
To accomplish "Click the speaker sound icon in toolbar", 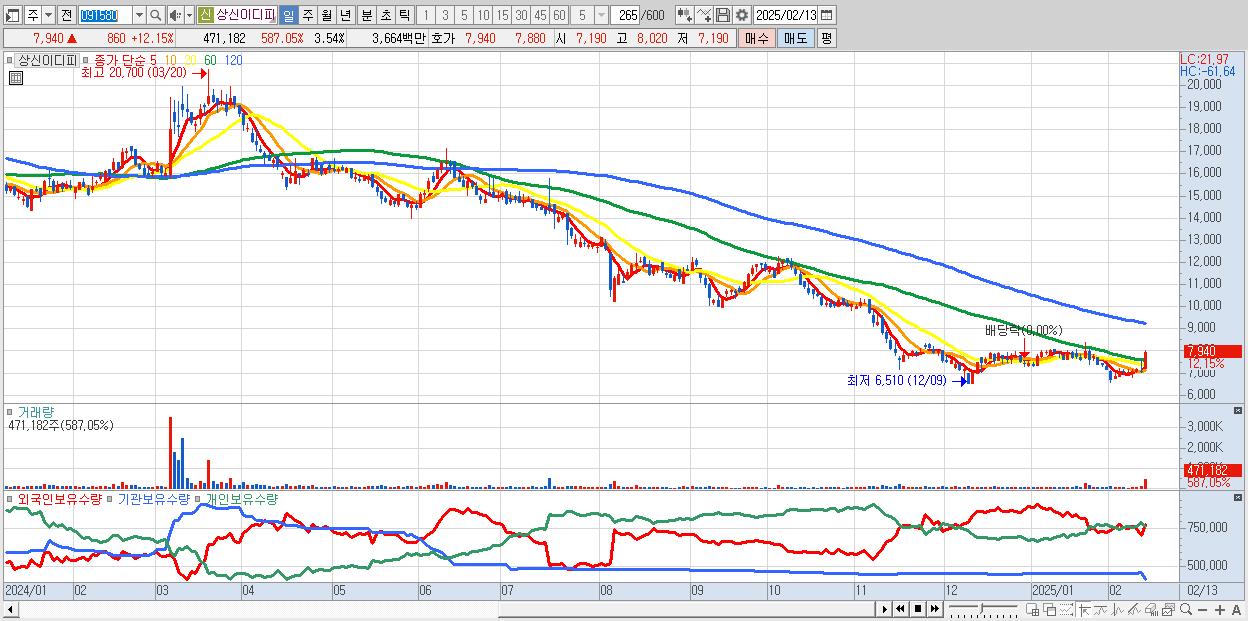I will point(175,15).
